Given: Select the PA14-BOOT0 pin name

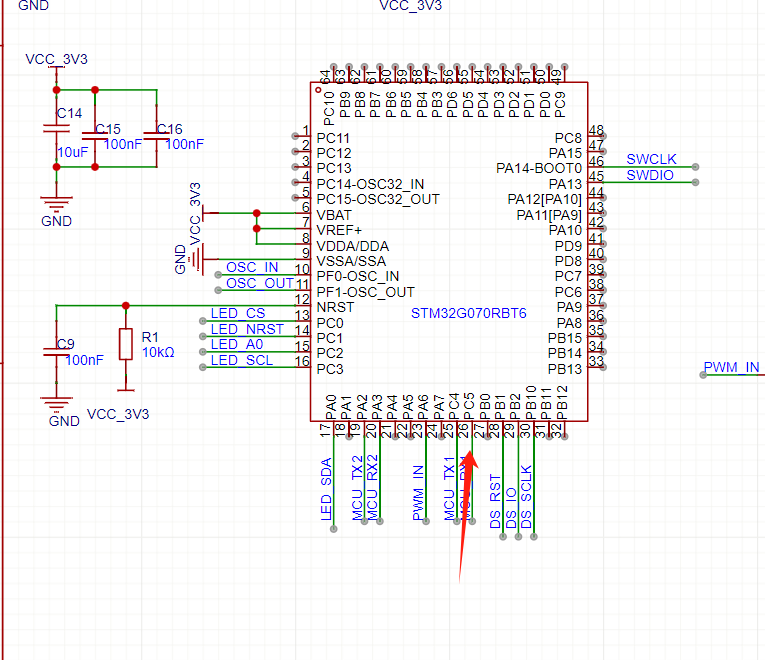Looking at the screenshot, I should pyautogui.click(x=539, y=169).
